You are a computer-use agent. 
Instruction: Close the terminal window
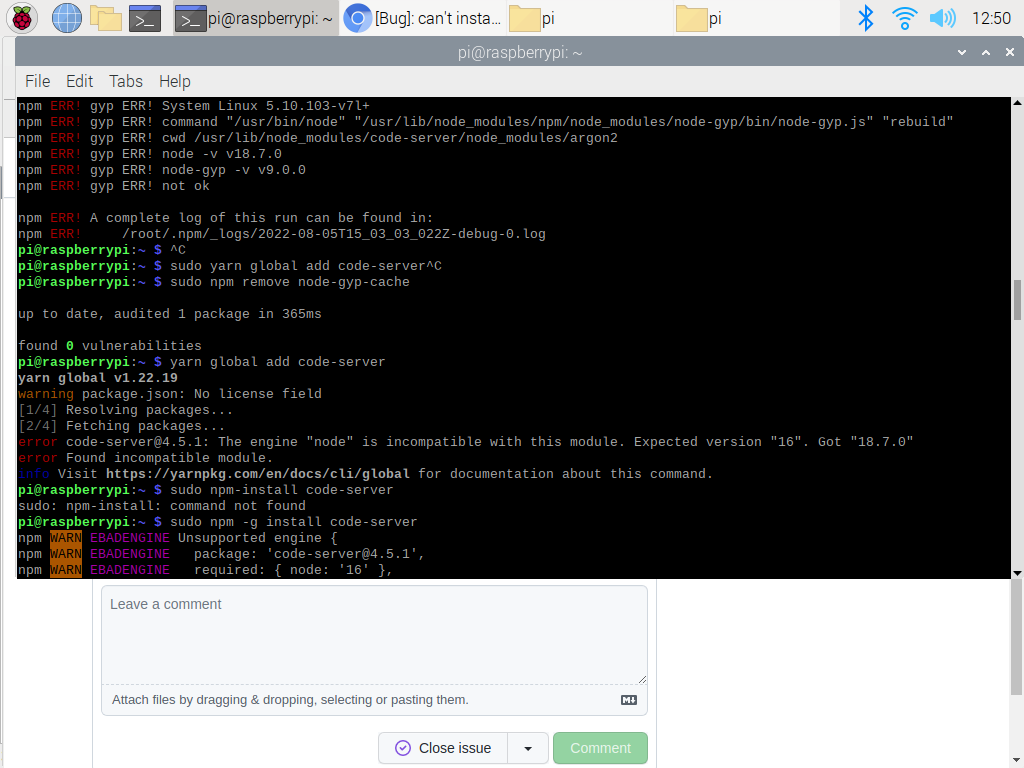point(1010,52)
